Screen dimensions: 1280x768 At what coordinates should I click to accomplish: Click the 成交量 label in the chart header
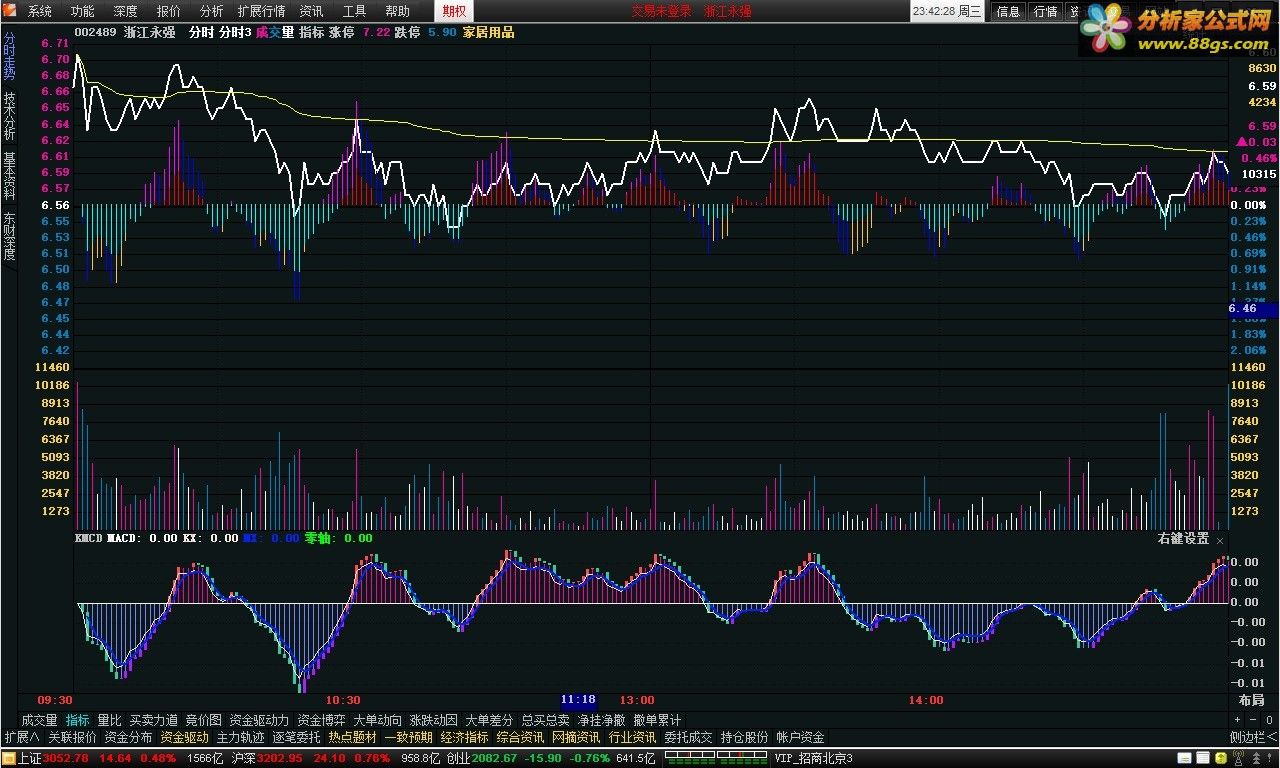pyautogui.click(x=275, y=33)
